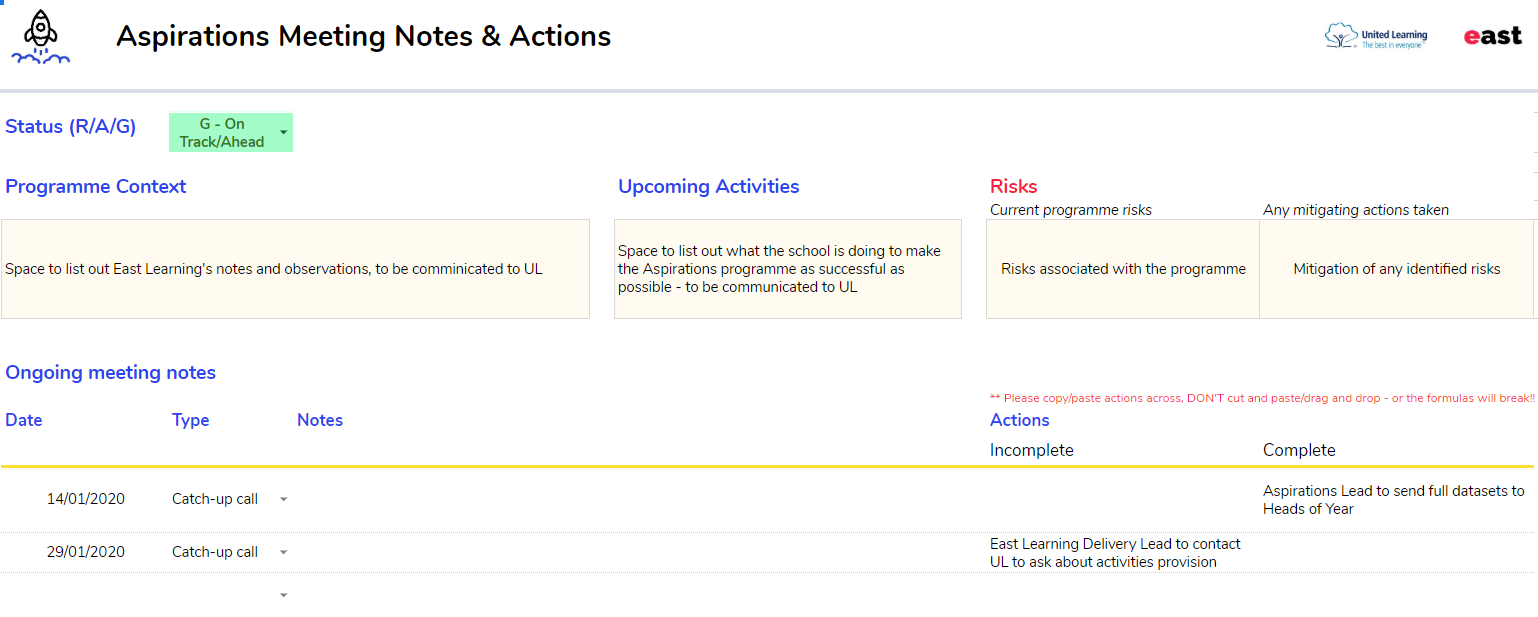
Task: Click the red copy/paste warning text
Action: point(1261,398)
